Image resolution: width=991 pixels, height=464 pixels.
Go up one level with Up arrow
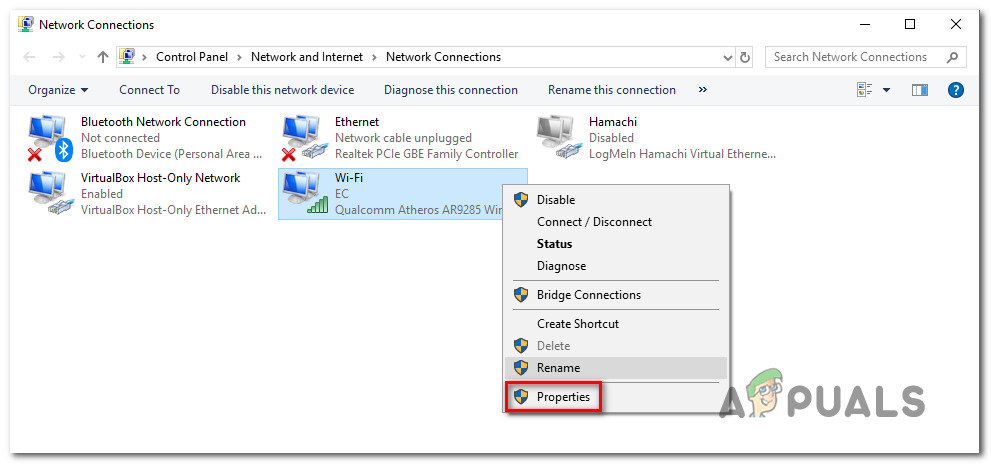[102, 57]
